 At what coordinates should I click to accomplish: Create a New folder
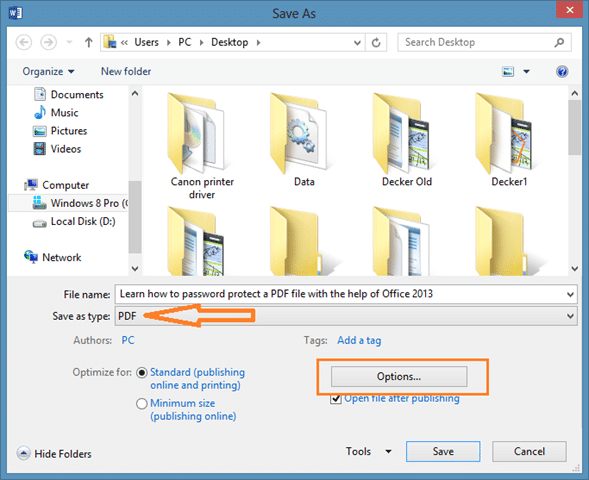(x=126, y=71)
